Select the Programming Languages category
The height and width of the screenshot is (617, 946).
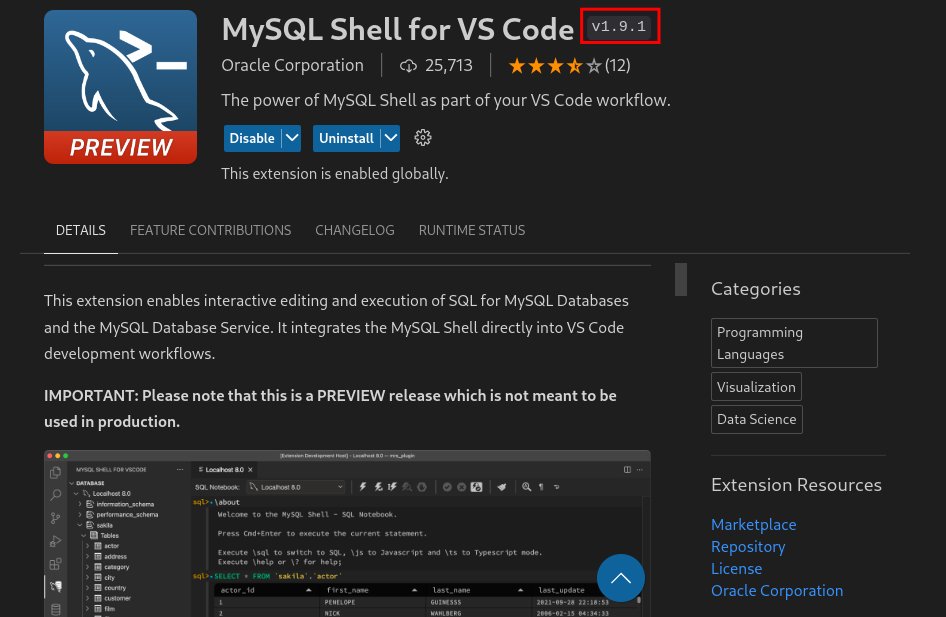click(794, 343)
